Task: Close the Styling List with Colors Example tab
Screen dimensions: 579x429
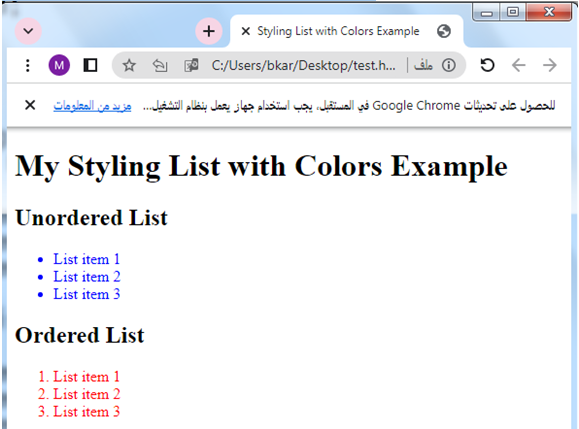Action: click(246, 31)
